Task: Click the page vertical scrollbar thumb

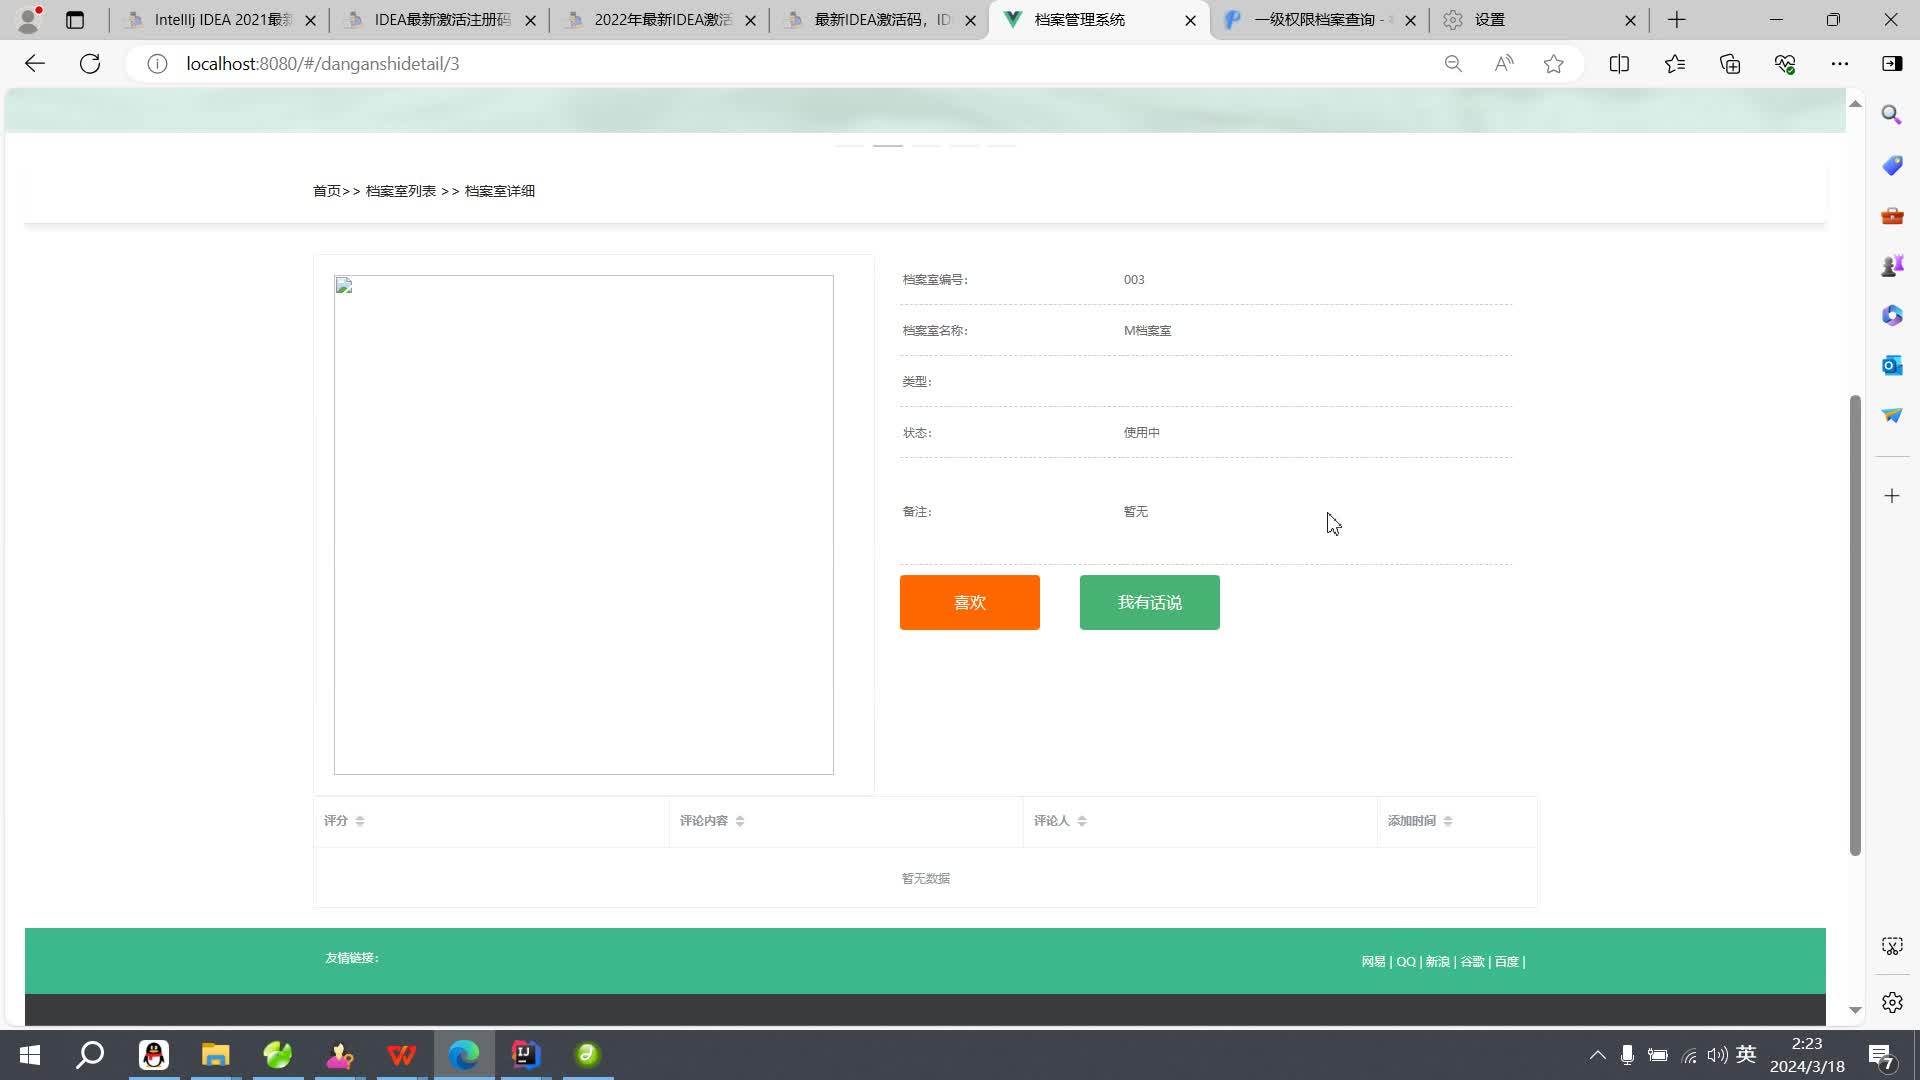Action: point(1854,625)
